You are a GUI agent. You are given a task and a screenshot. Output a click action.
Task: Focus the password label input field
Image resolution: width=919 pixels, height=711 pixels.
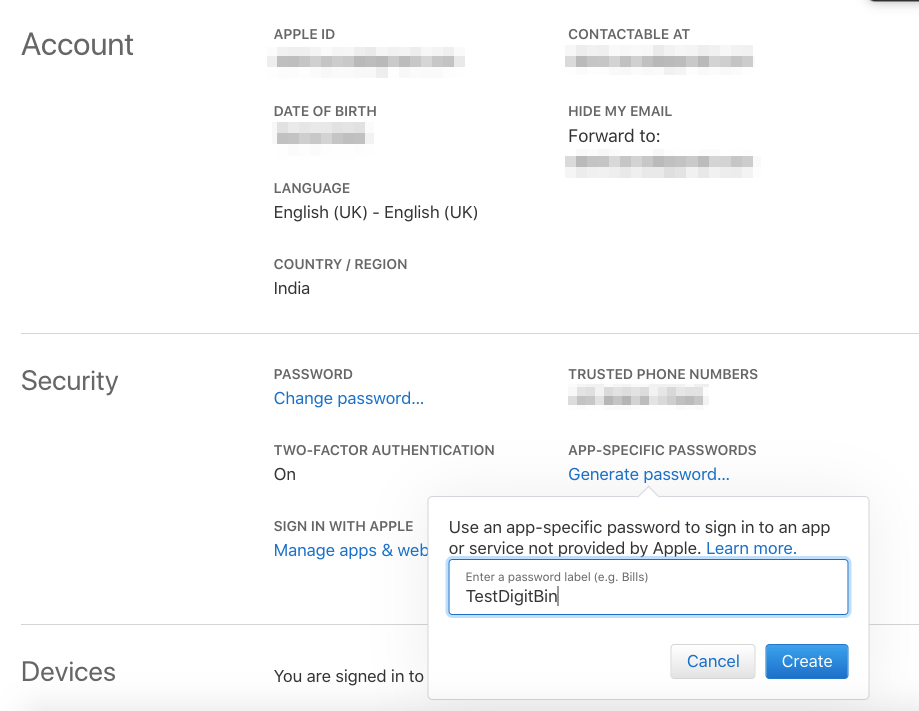[x=648, y=587]
